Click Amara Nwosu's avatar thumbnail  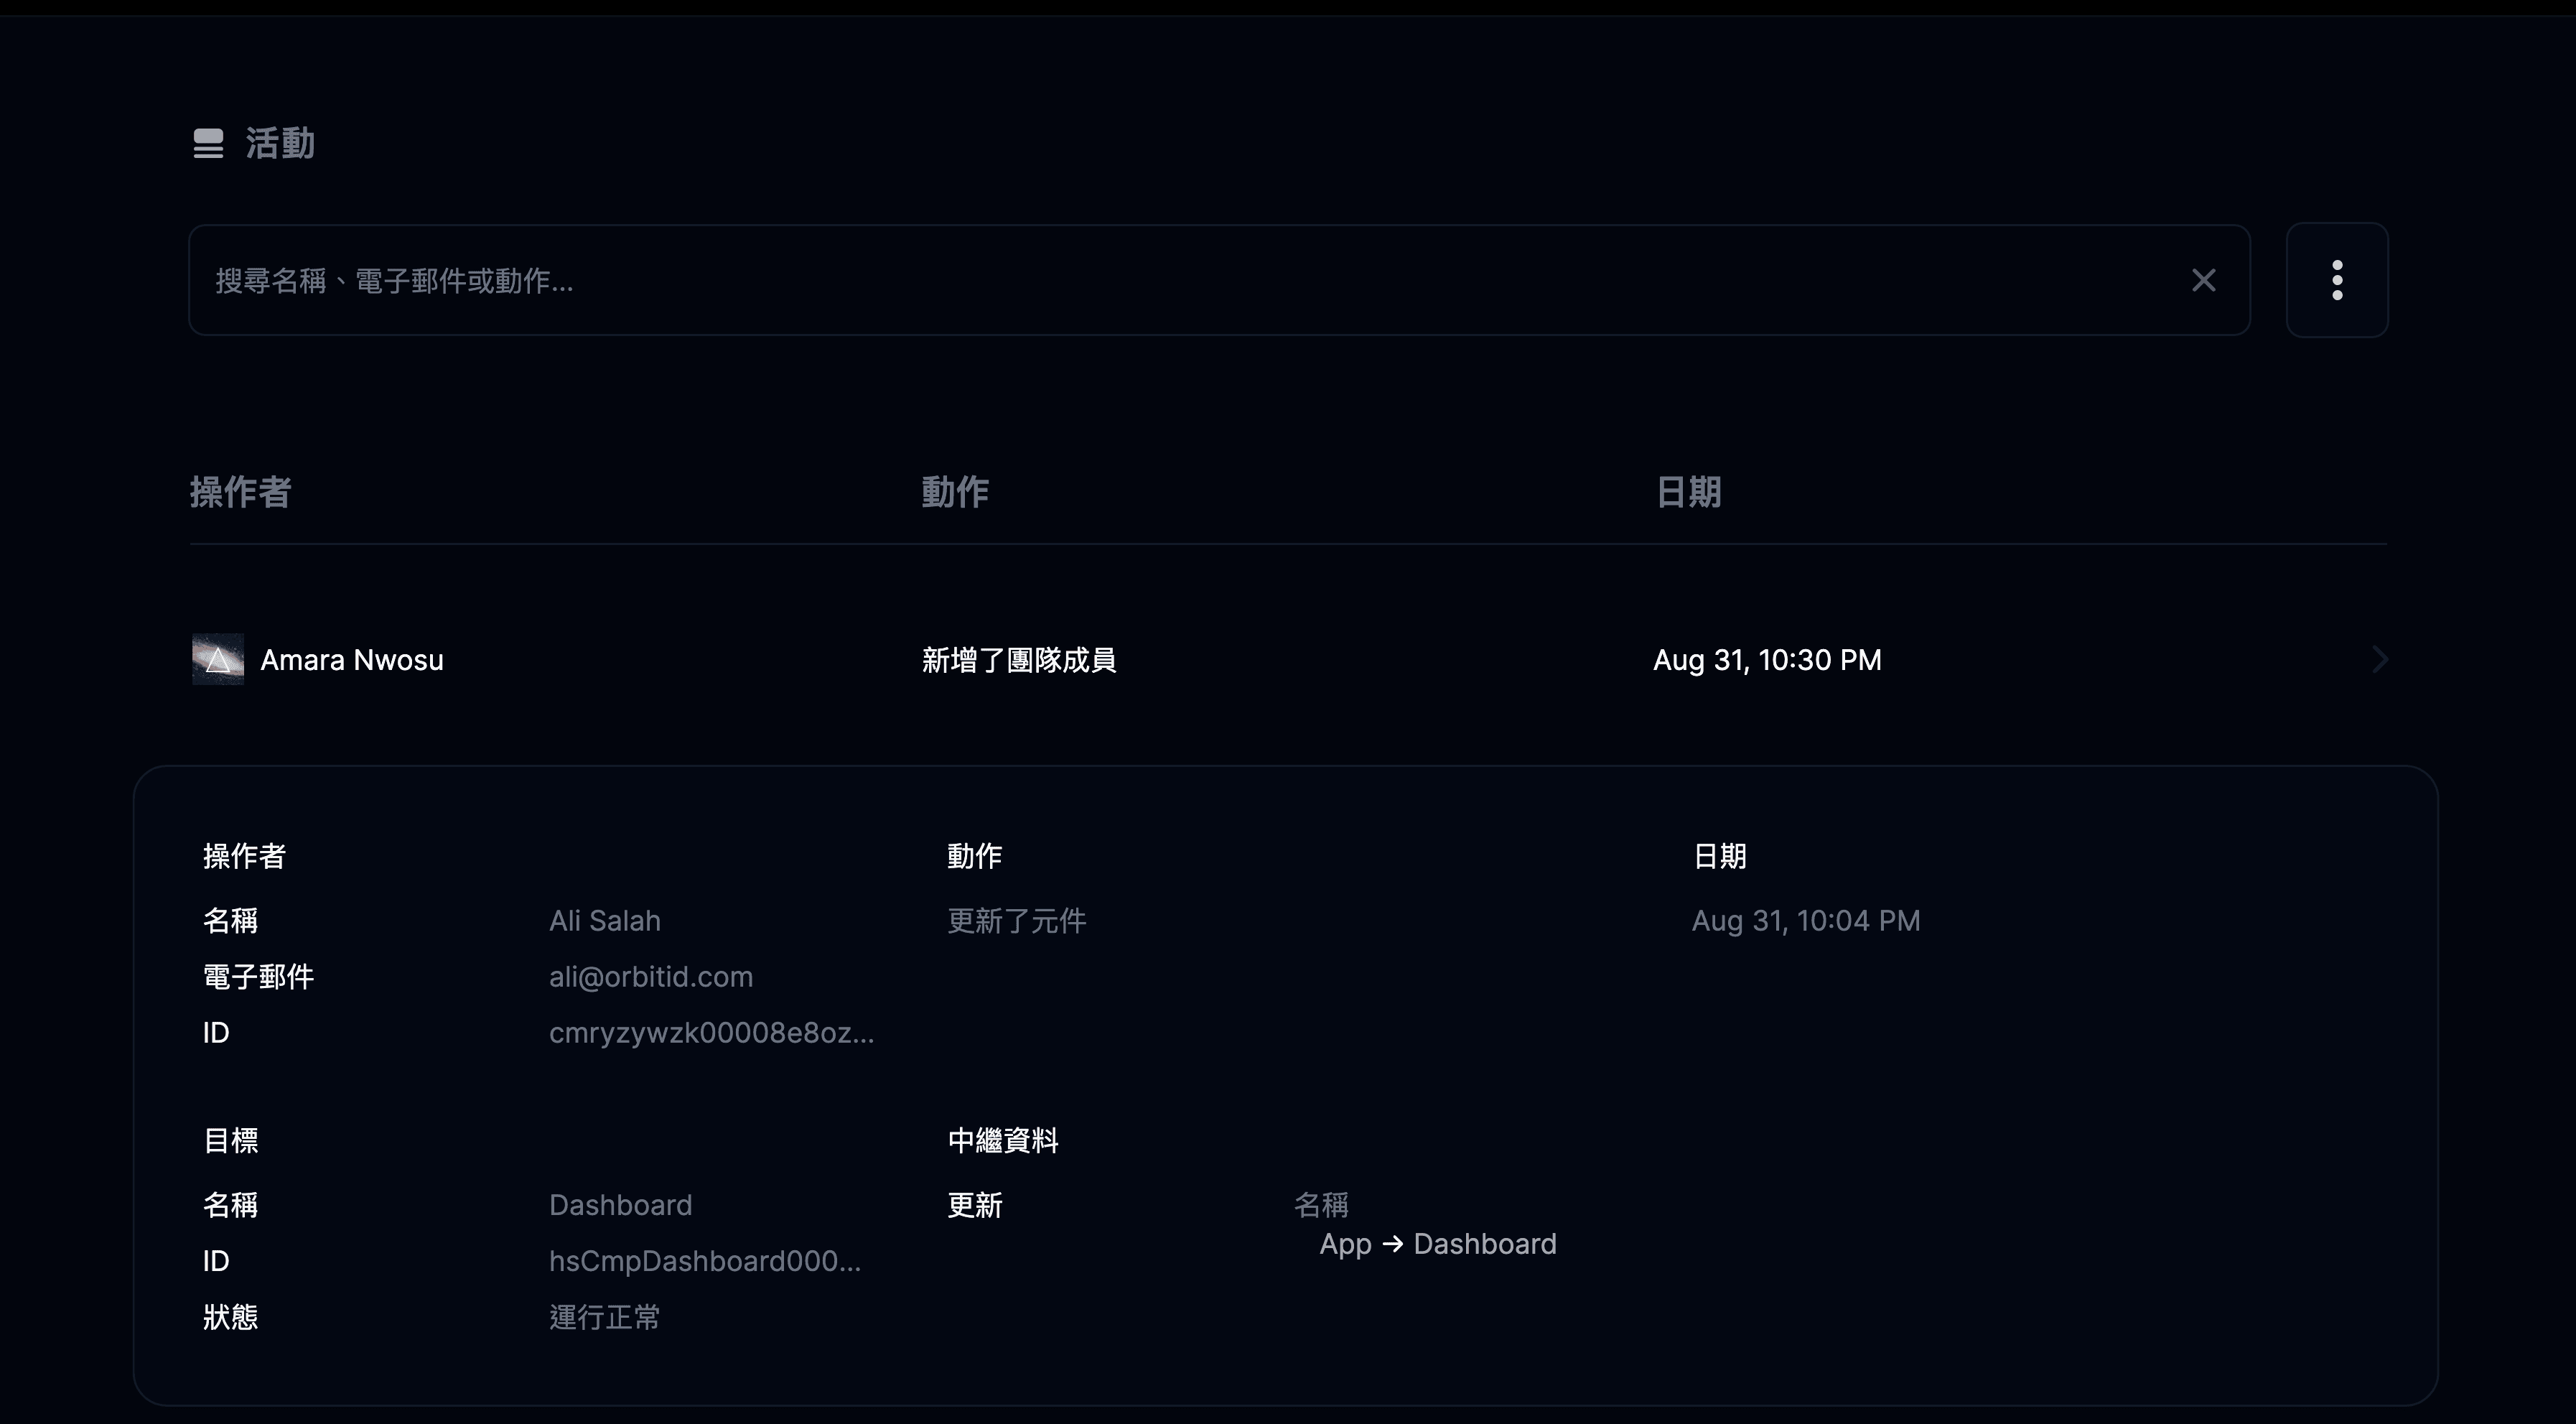click(x=218, y=659)
